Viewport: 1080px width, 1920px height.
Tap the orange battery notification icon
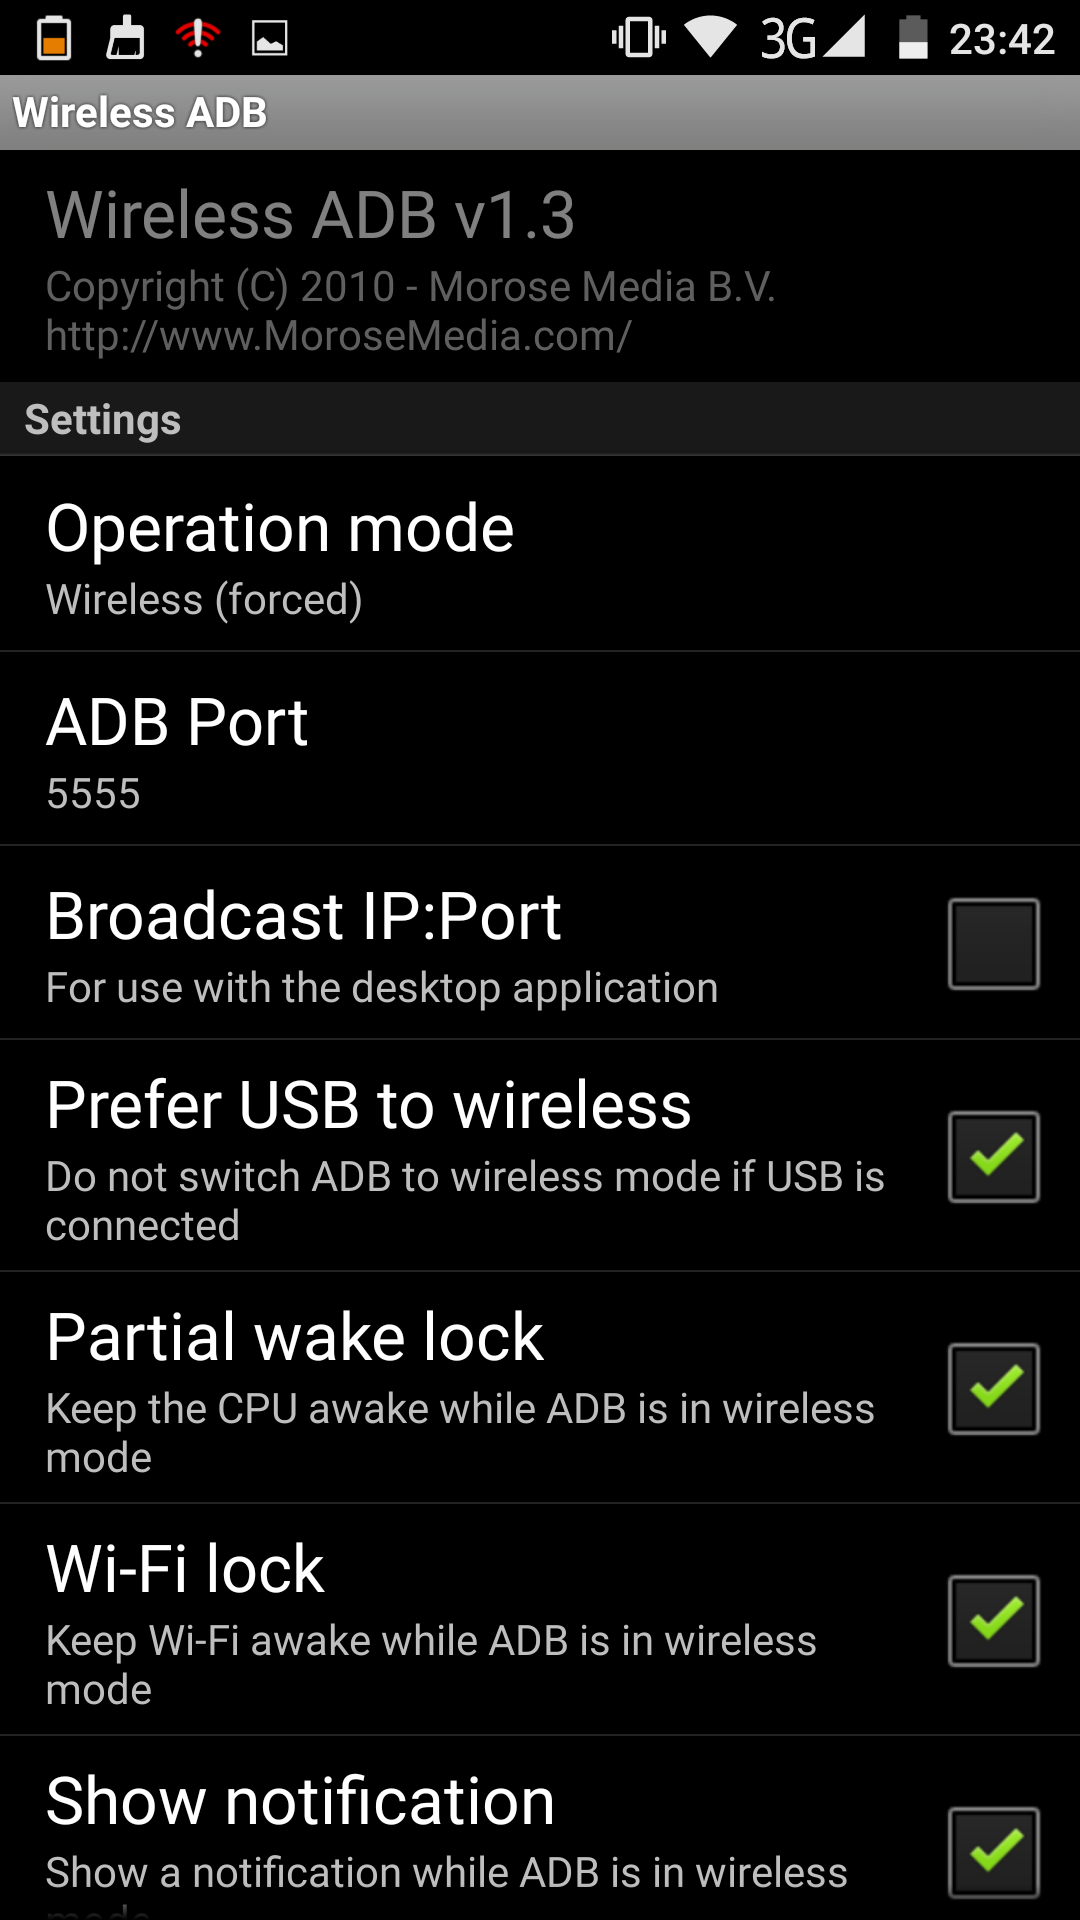coord(54,38)
